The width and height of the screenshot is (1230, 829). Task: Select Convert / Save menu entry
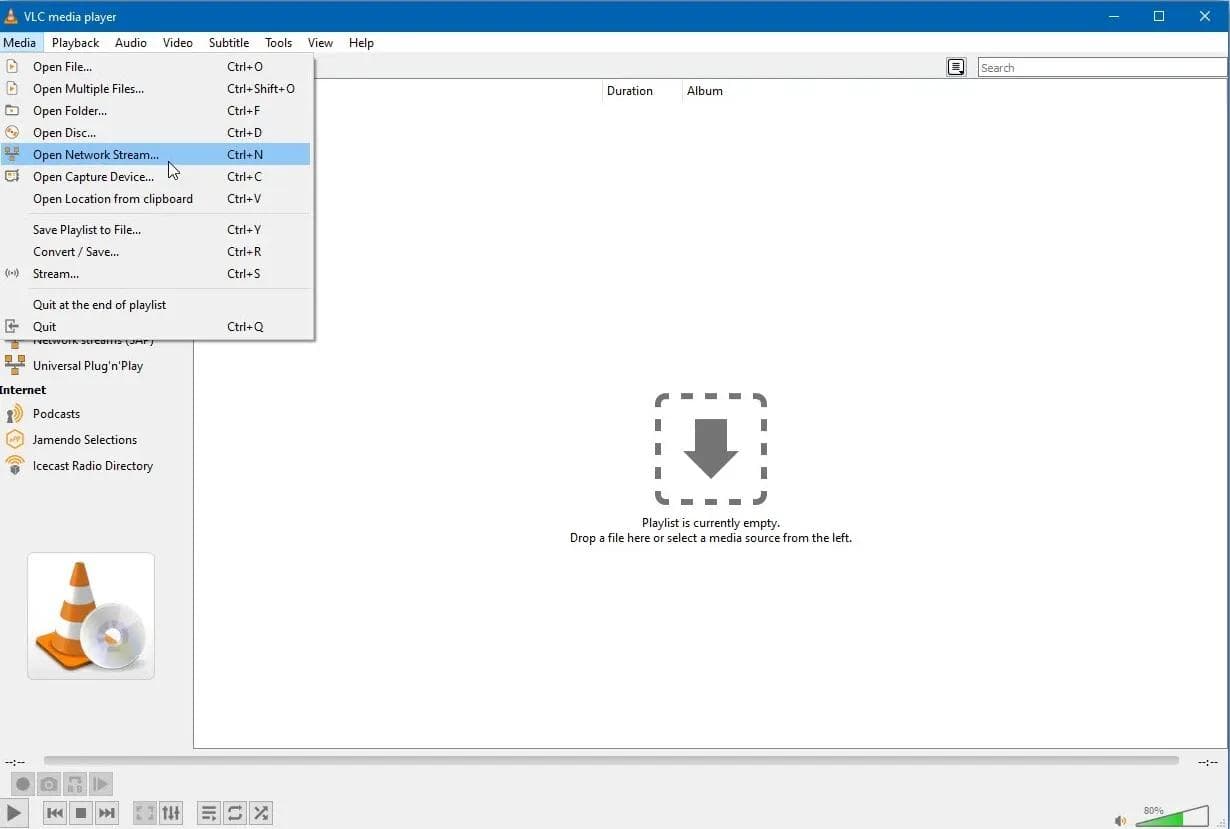tap(76, 252)
